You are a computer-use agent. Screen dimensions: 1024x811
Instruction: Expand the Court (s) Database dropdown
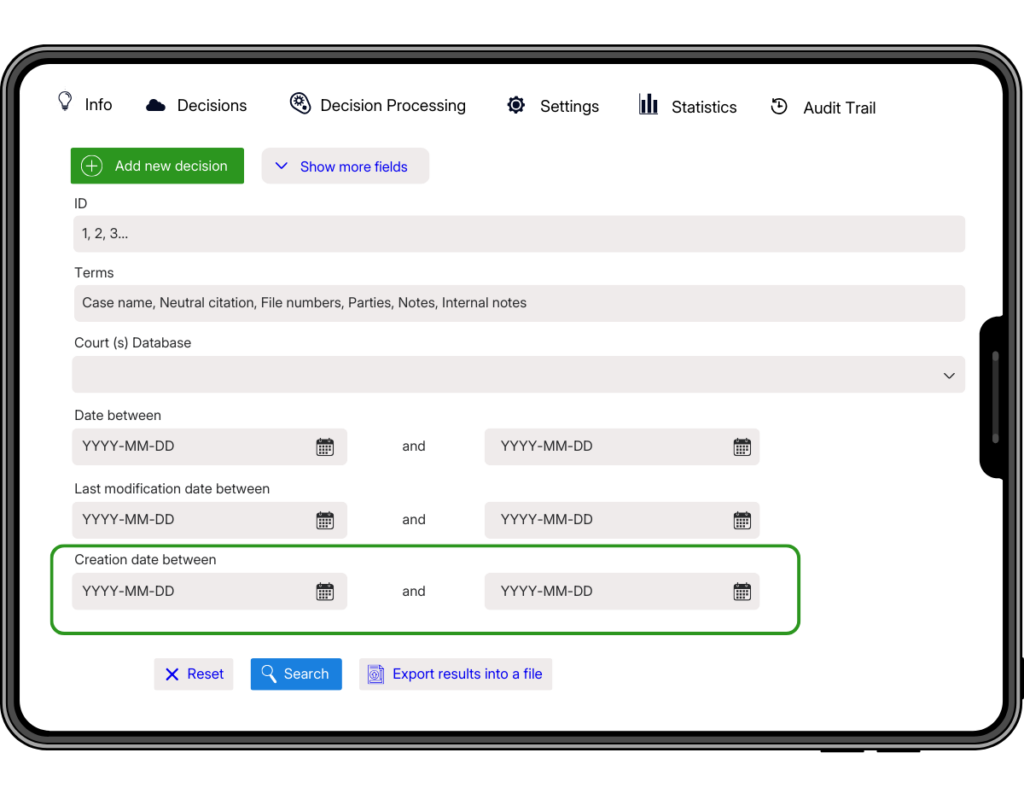(517, 375)
